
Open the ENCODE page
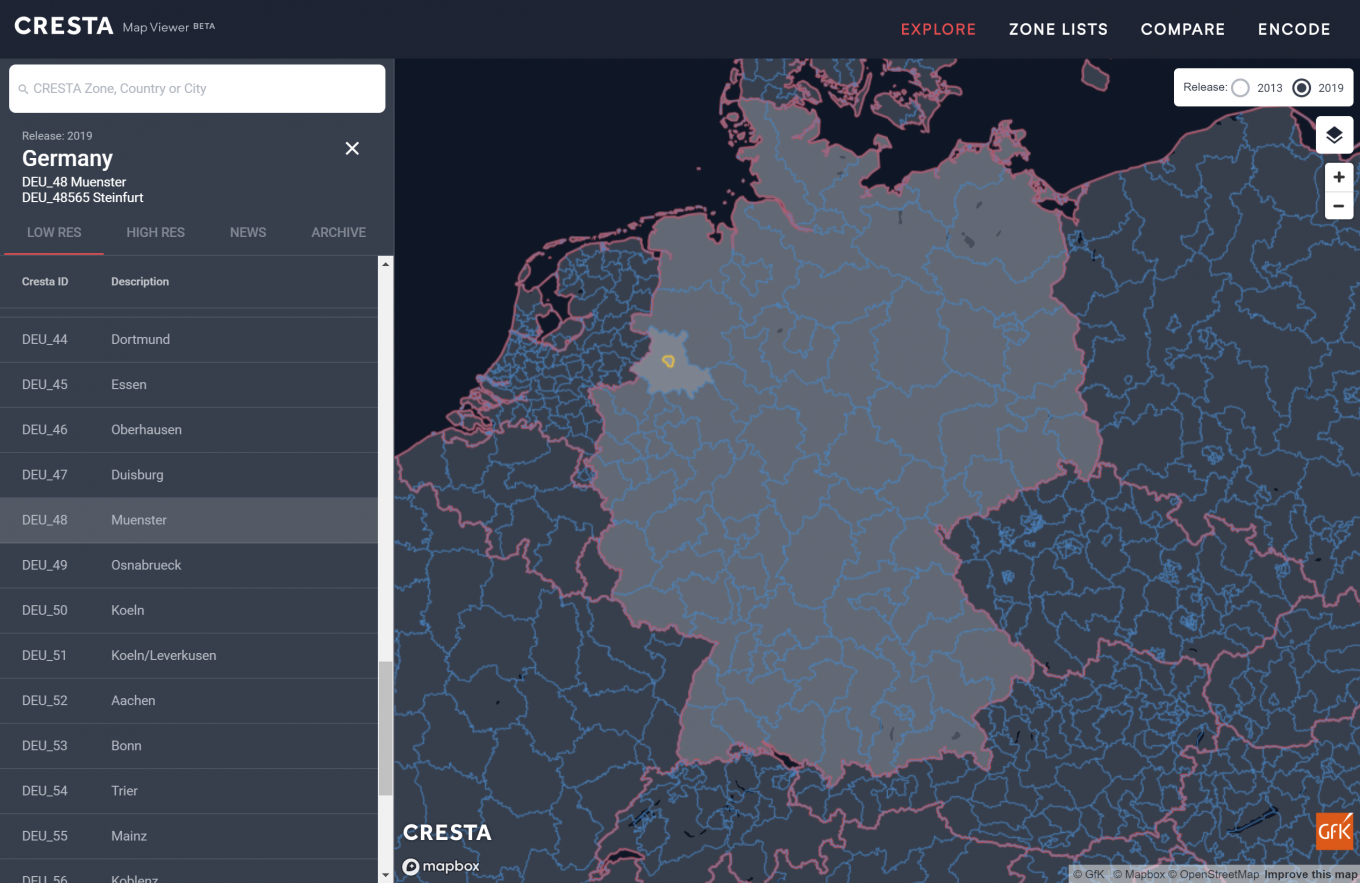tap(1294, 29)
